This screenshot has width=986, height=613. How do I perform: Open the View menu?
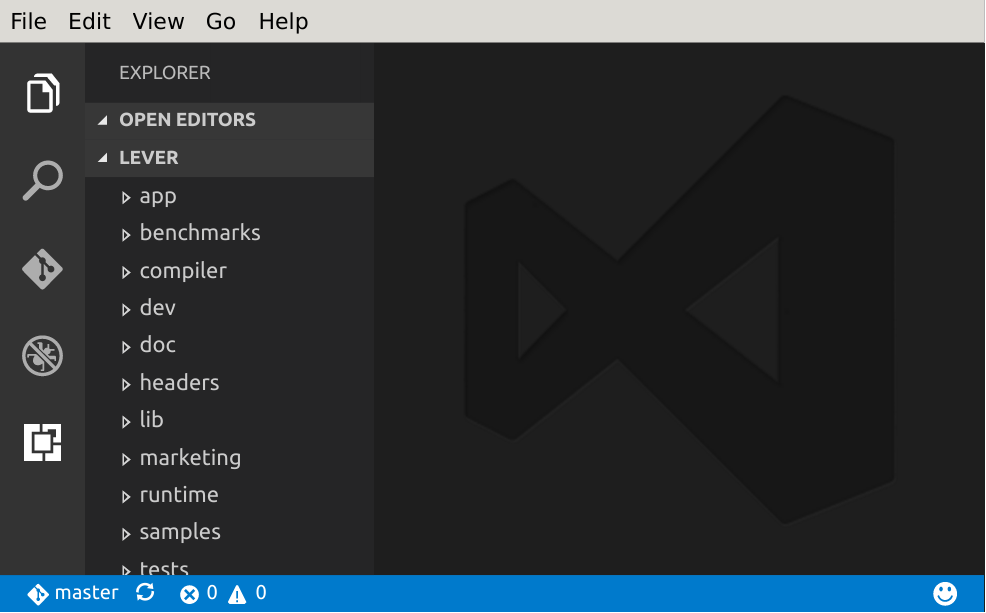[x=158, y=21]
